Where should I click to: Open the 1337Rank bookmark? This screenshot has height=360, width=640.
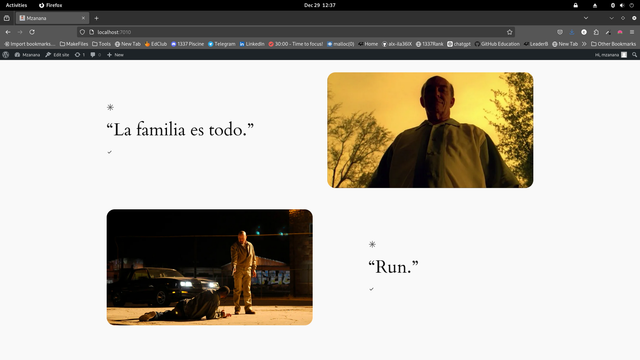[x=429, y=44]
